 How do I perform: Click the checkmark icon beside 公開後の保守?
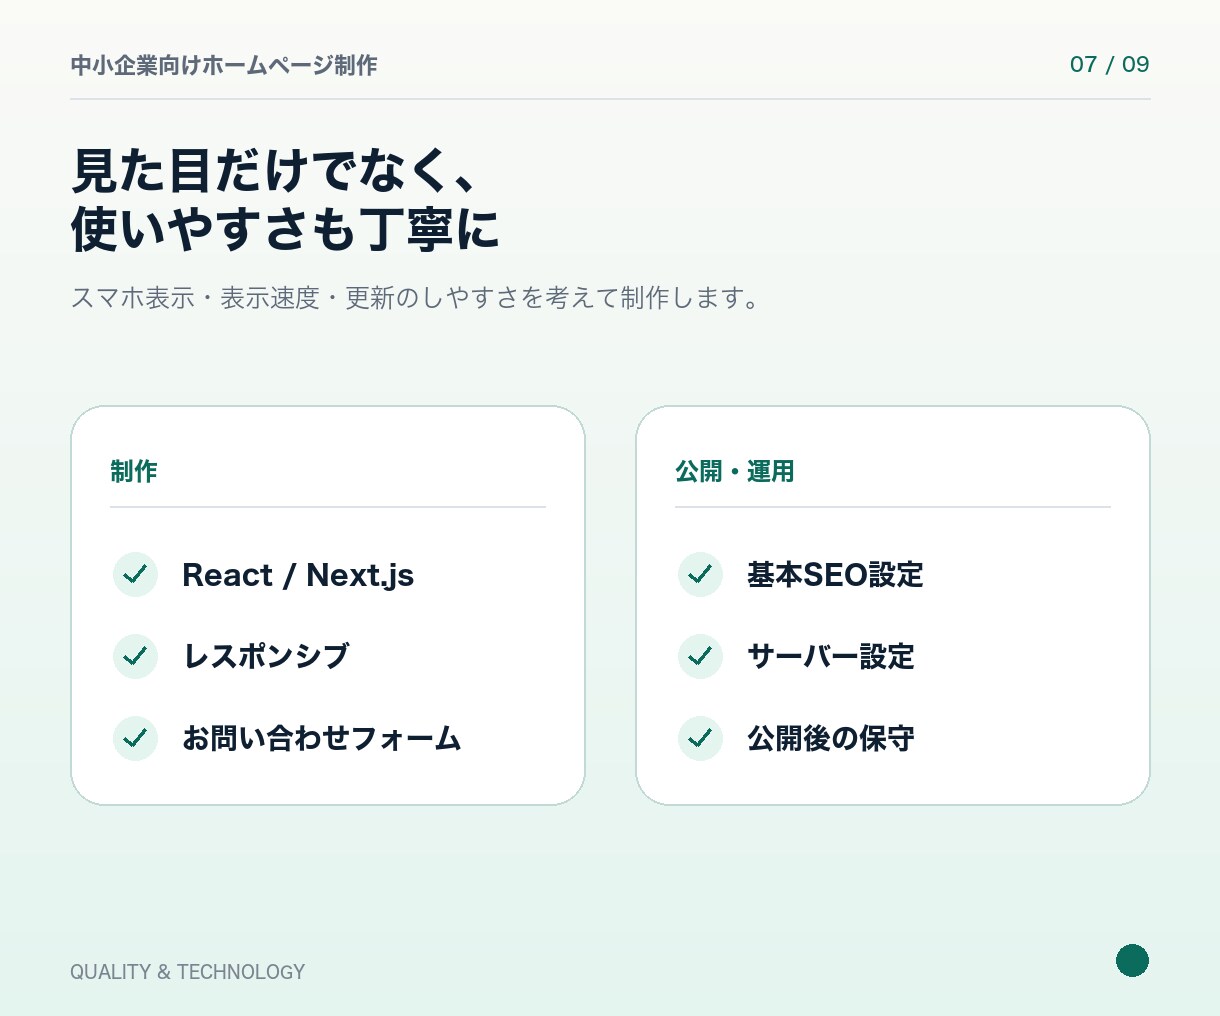tap(700, 739)
